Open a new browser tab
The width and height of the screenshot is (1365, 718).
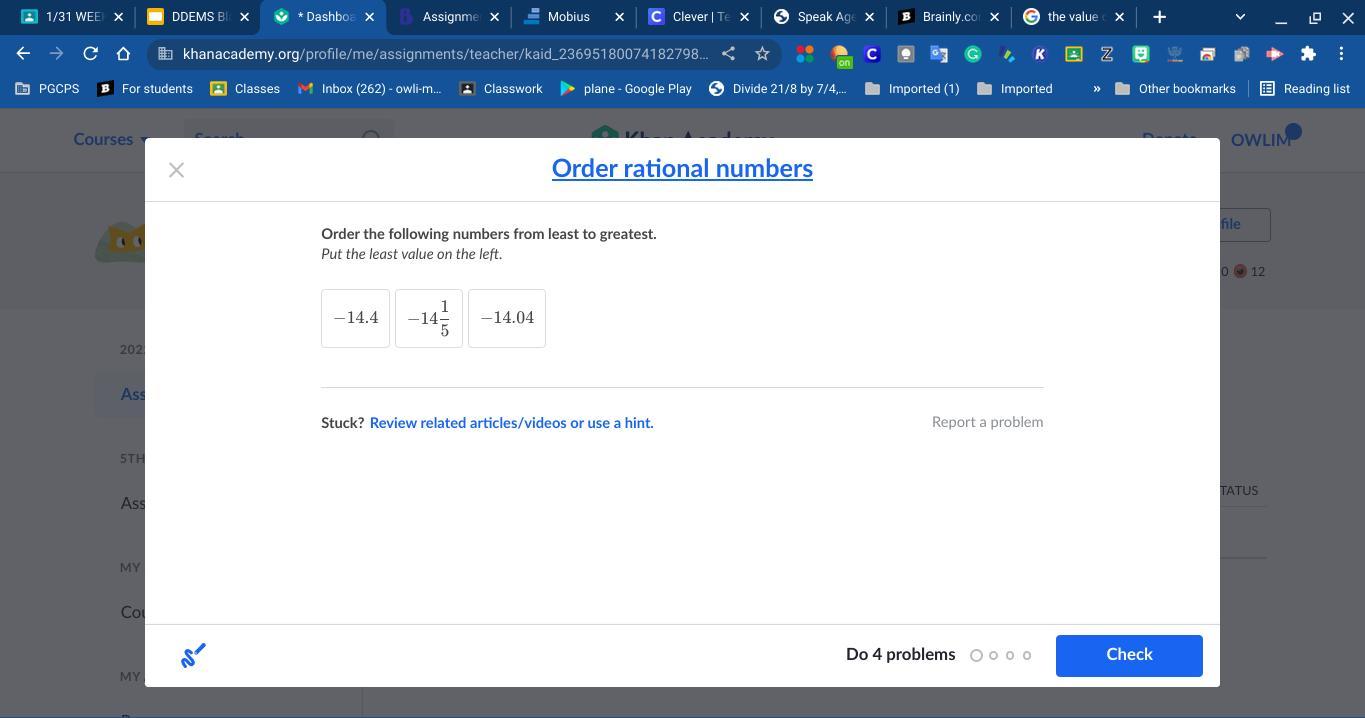click(1159, 17)
